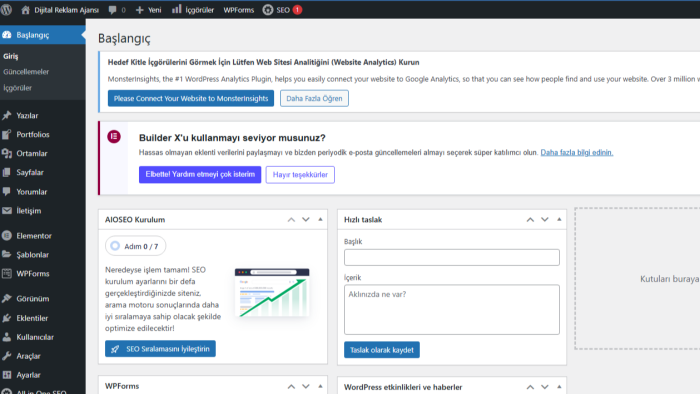Click the Elementor icon in sidebar

[x=7, y=236]
